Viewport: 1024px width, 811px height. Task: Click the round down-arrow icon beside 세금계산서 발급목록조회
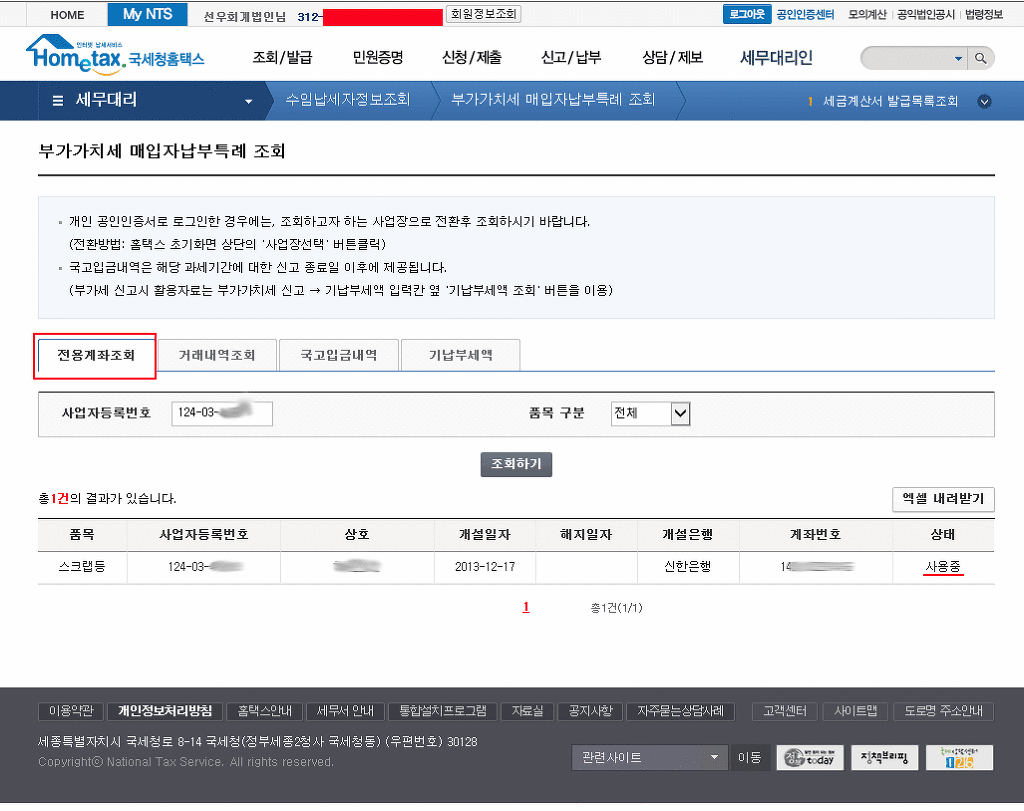click(984, 101)
